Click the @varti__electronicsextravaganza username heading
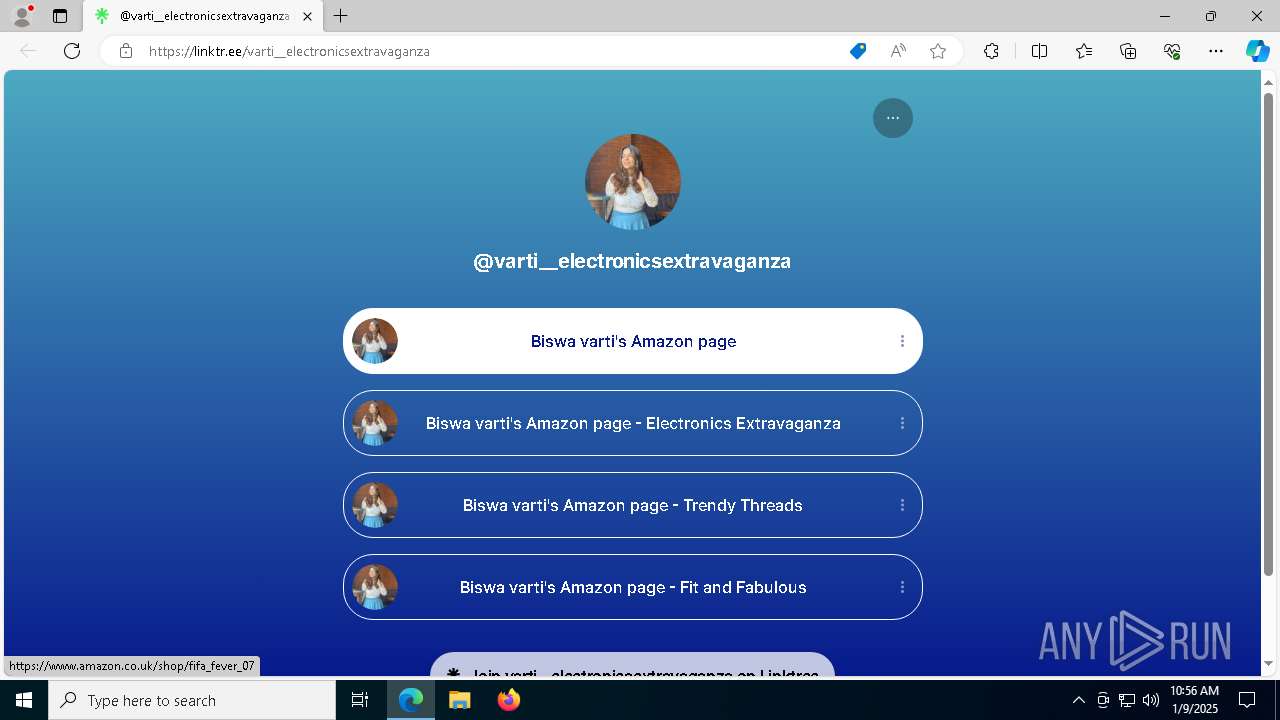 (632, 261)
